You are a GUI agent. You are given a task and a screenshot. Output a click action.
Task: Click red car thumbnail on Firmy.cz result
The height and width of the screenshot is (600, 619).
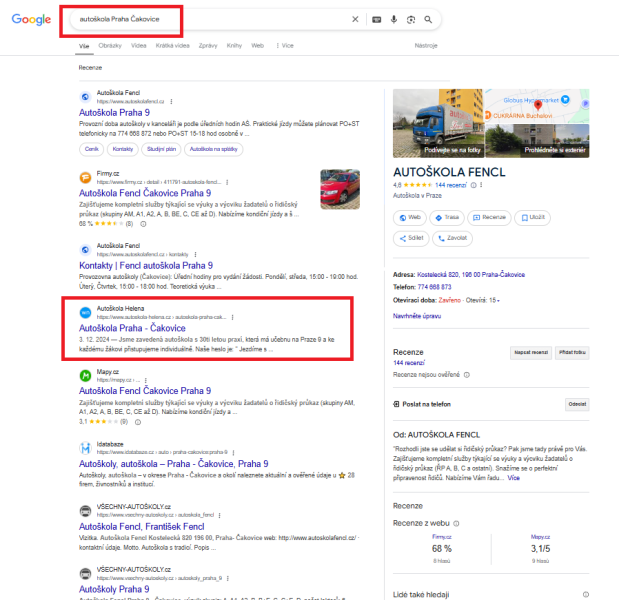(340, 189)
